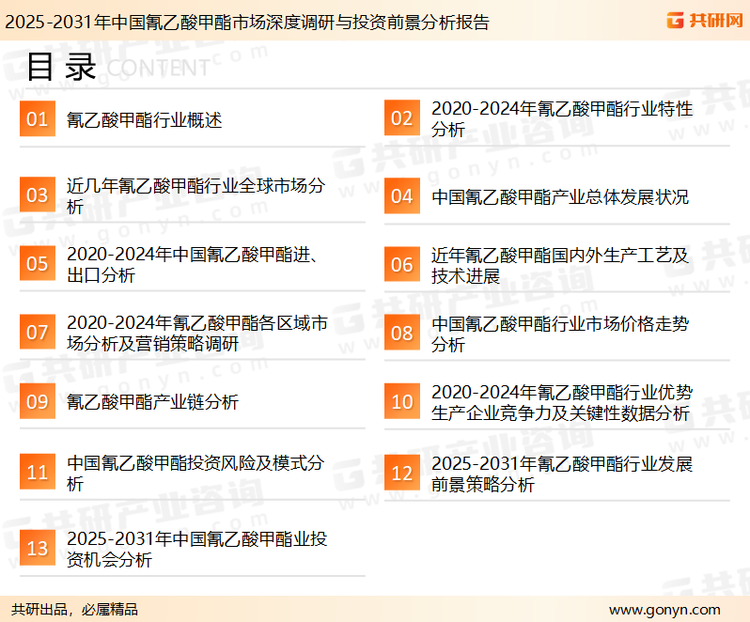Click the footer slogan 共研出品，必属精品
The width and height of the screenshot is (750, 622).
[x=74, y=609]
